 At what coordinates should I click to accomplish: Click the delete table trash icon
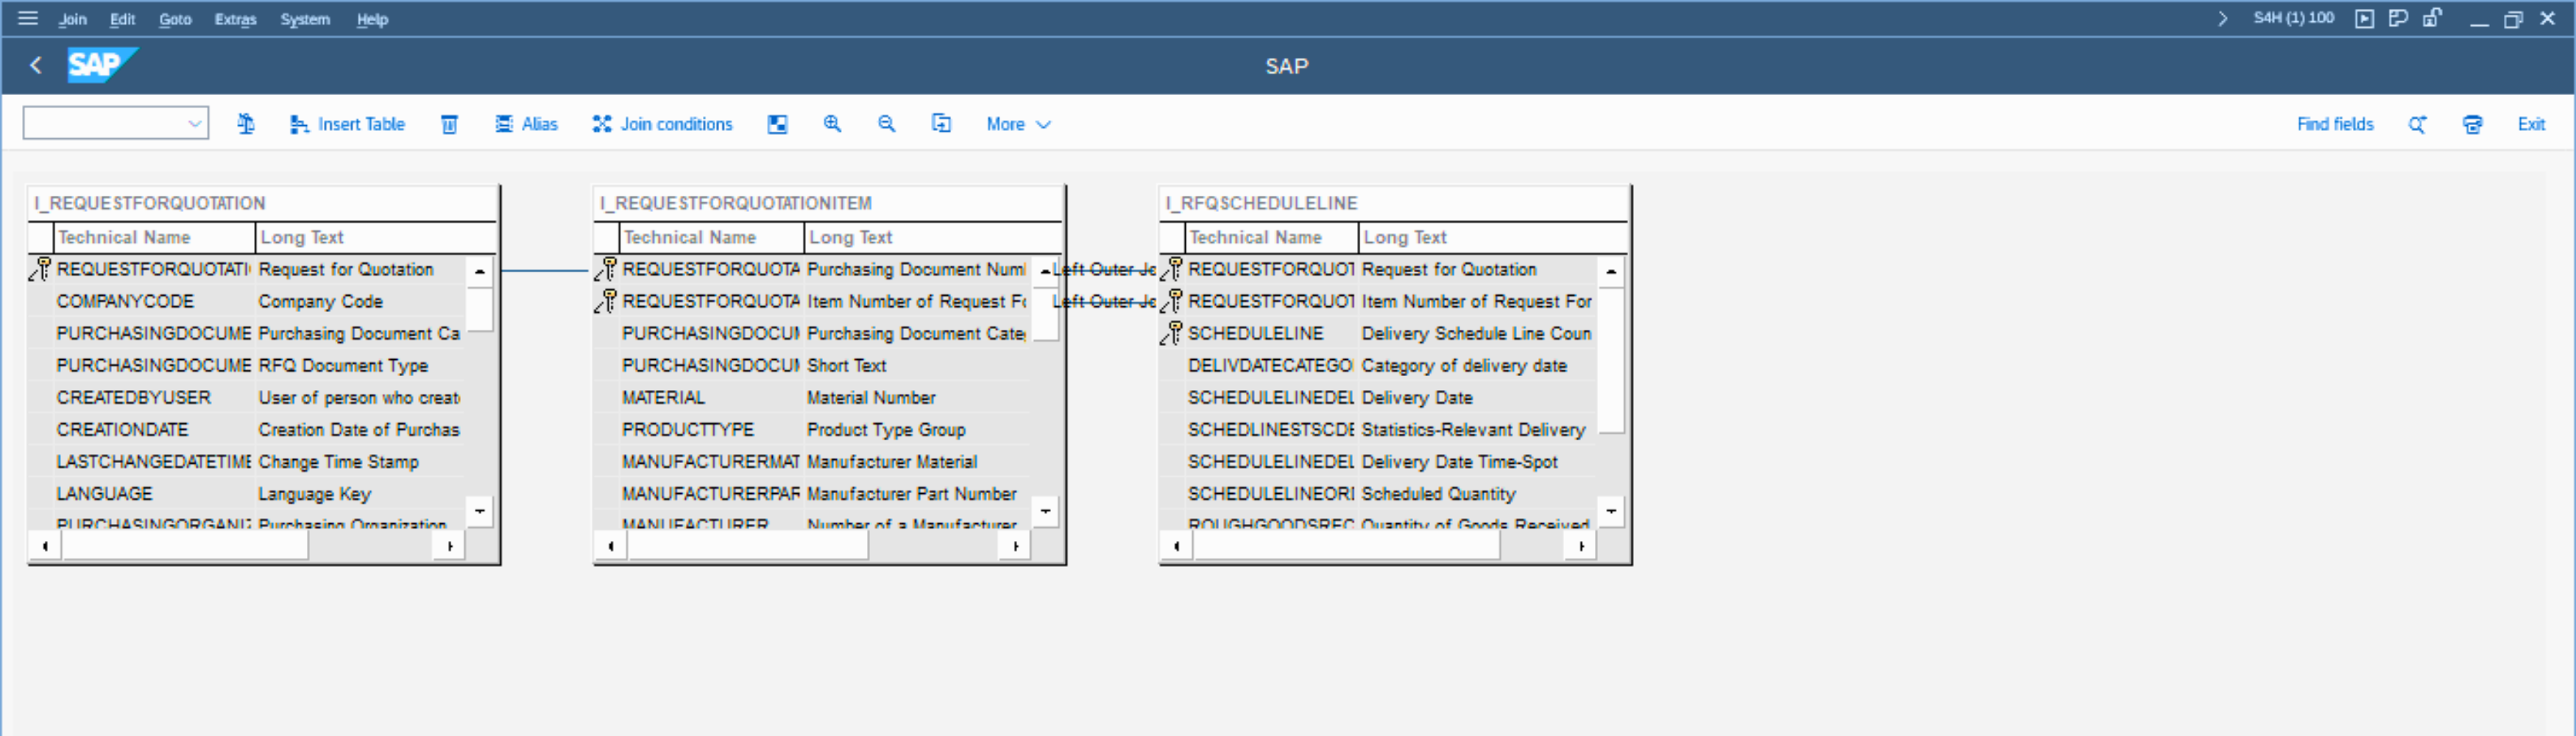(x=449, y=124)
